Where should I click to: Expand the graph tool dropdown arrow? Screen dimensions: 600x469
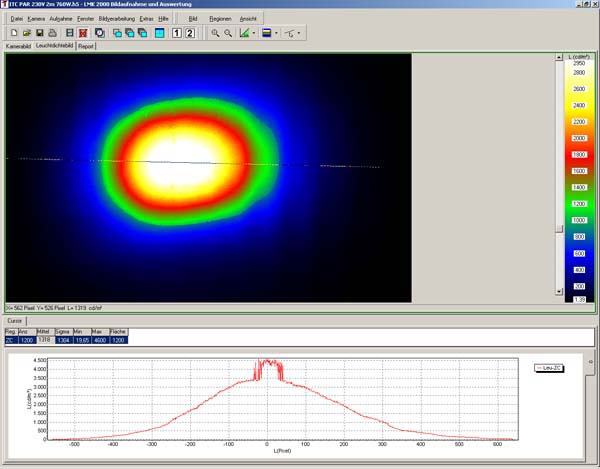(x=254, y=33)
